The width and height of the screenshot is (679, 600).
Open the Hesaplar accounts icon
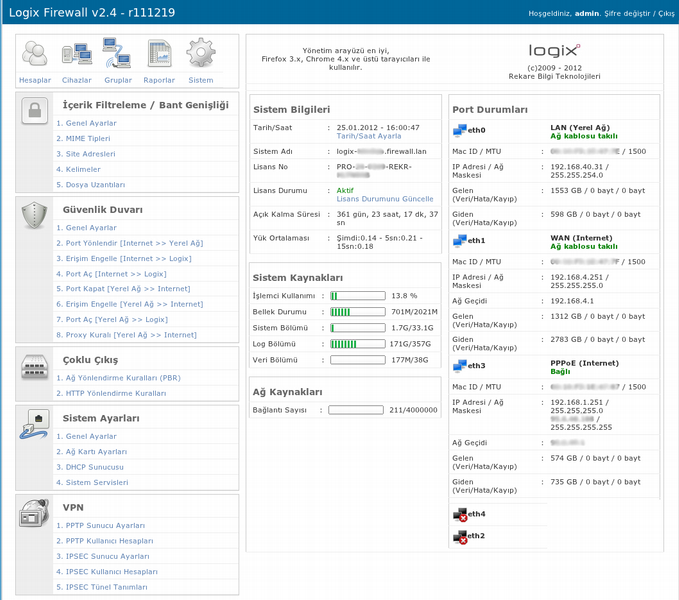[x=35, y=54]
